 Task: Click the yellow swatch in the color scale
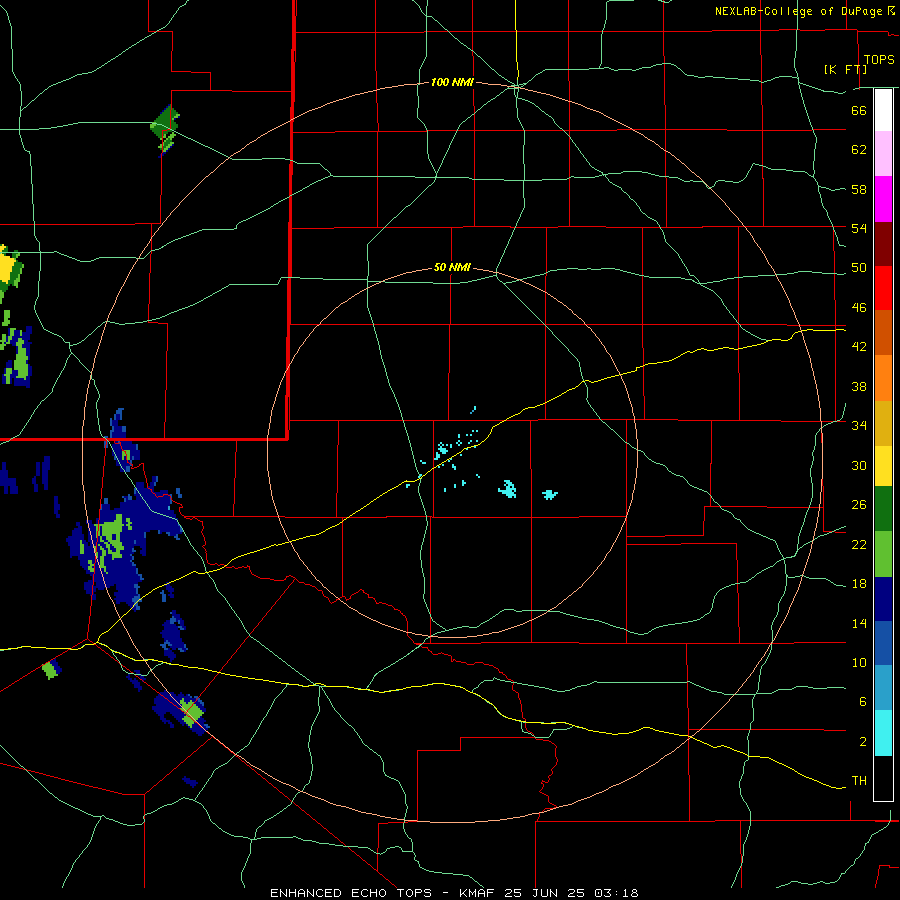[x=883, y=466]
